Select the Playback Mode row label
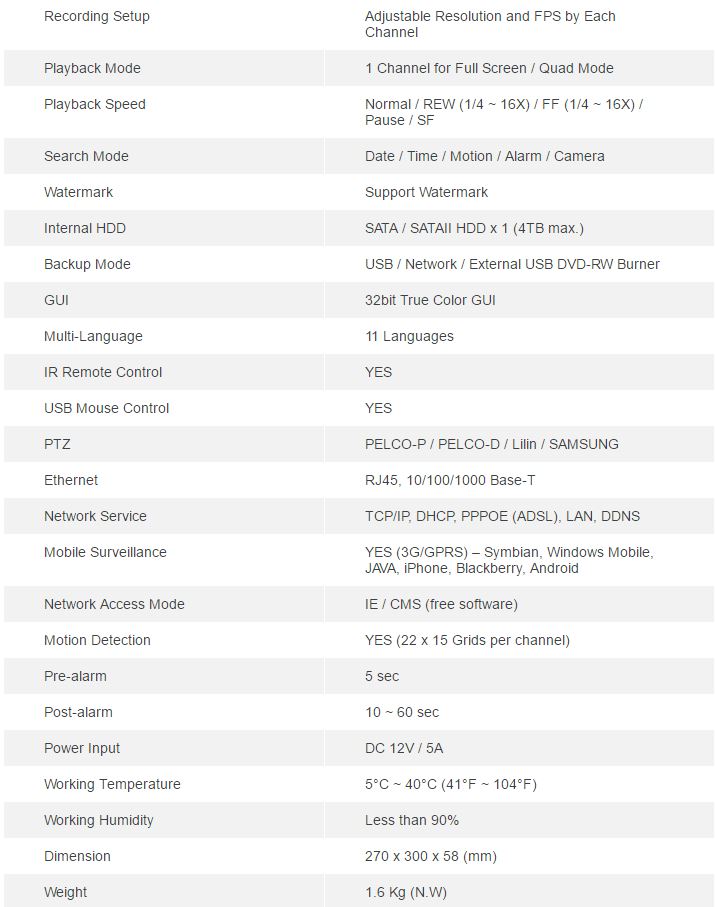The width and height of the screenshot is (715, 907). (92, 68)
